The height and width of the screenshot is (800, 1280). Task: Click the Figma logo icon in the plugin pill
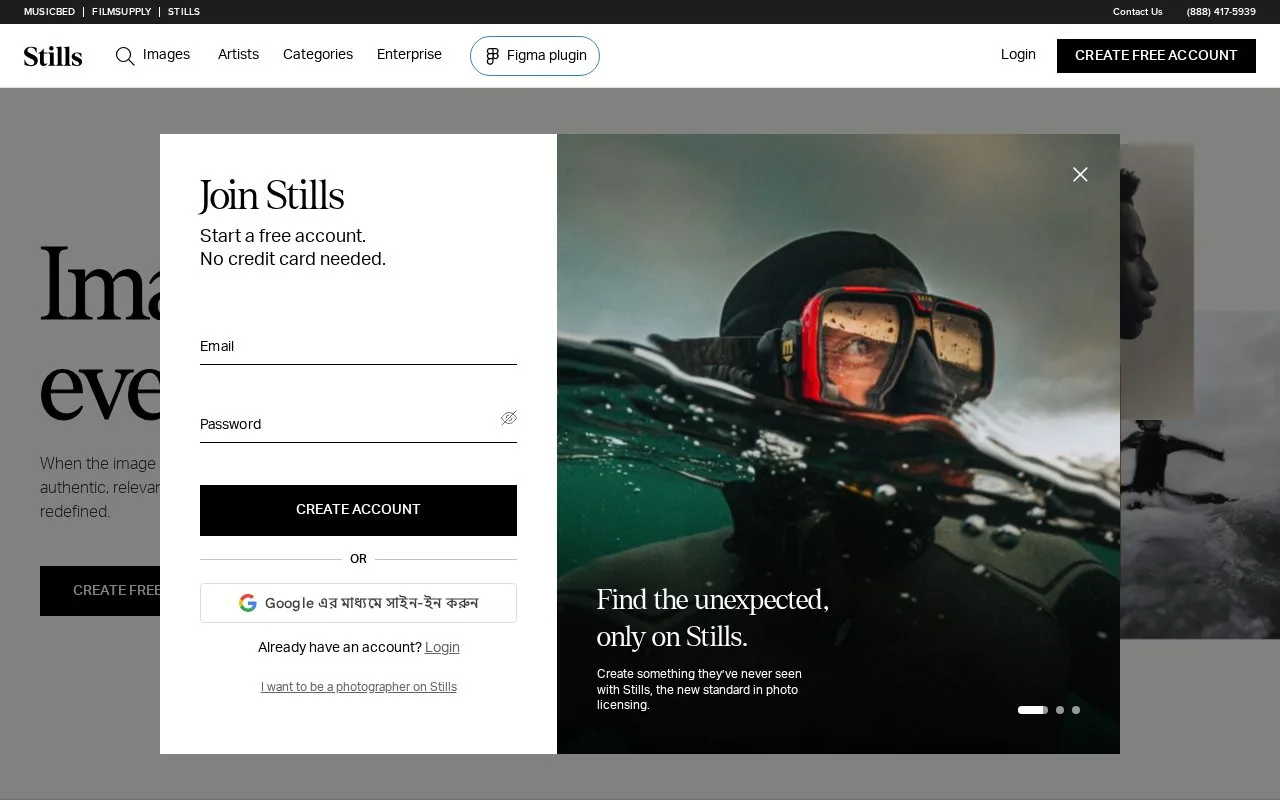tap(492, 56)
